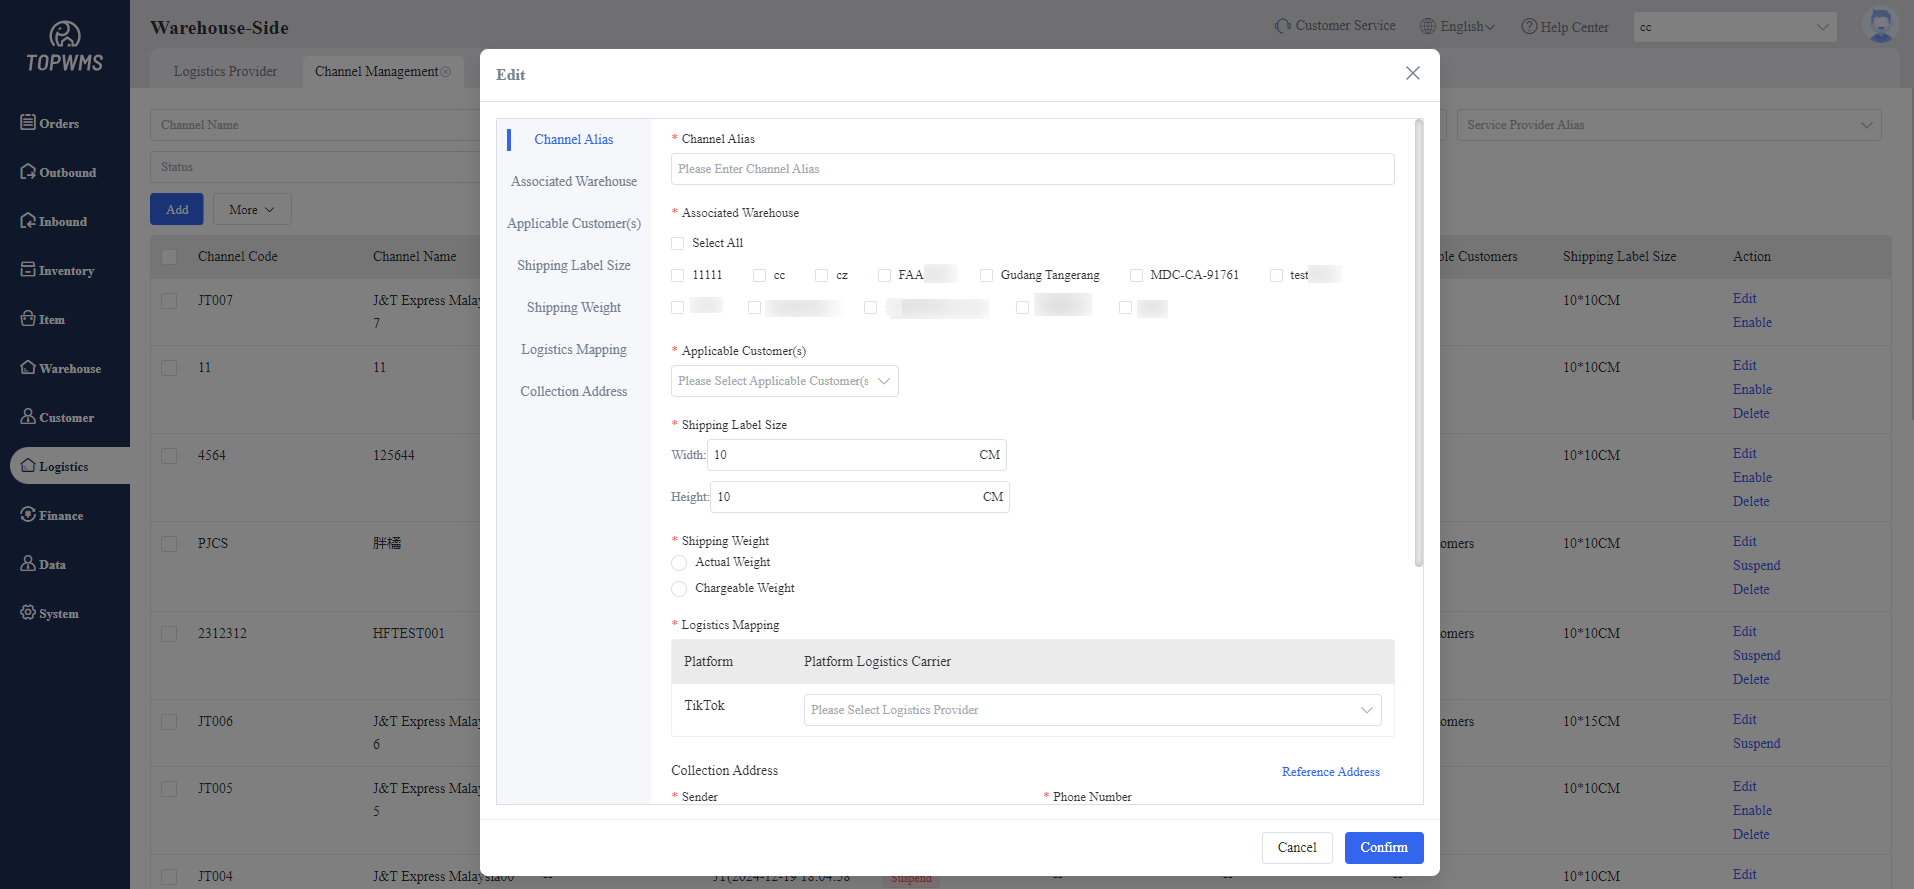Image resolution: width=1914 pixels, height=889 pixels.
Task: Click the Outbound sidebar icon
Action: tap(28, 172)
